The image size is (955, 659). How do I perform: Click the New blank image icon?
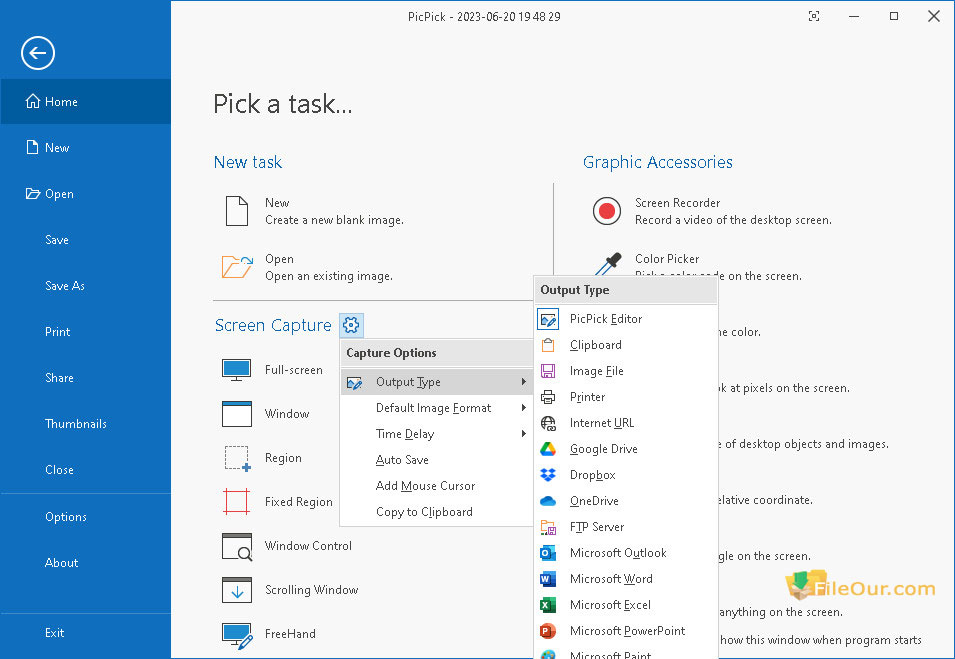pos(236,211)
